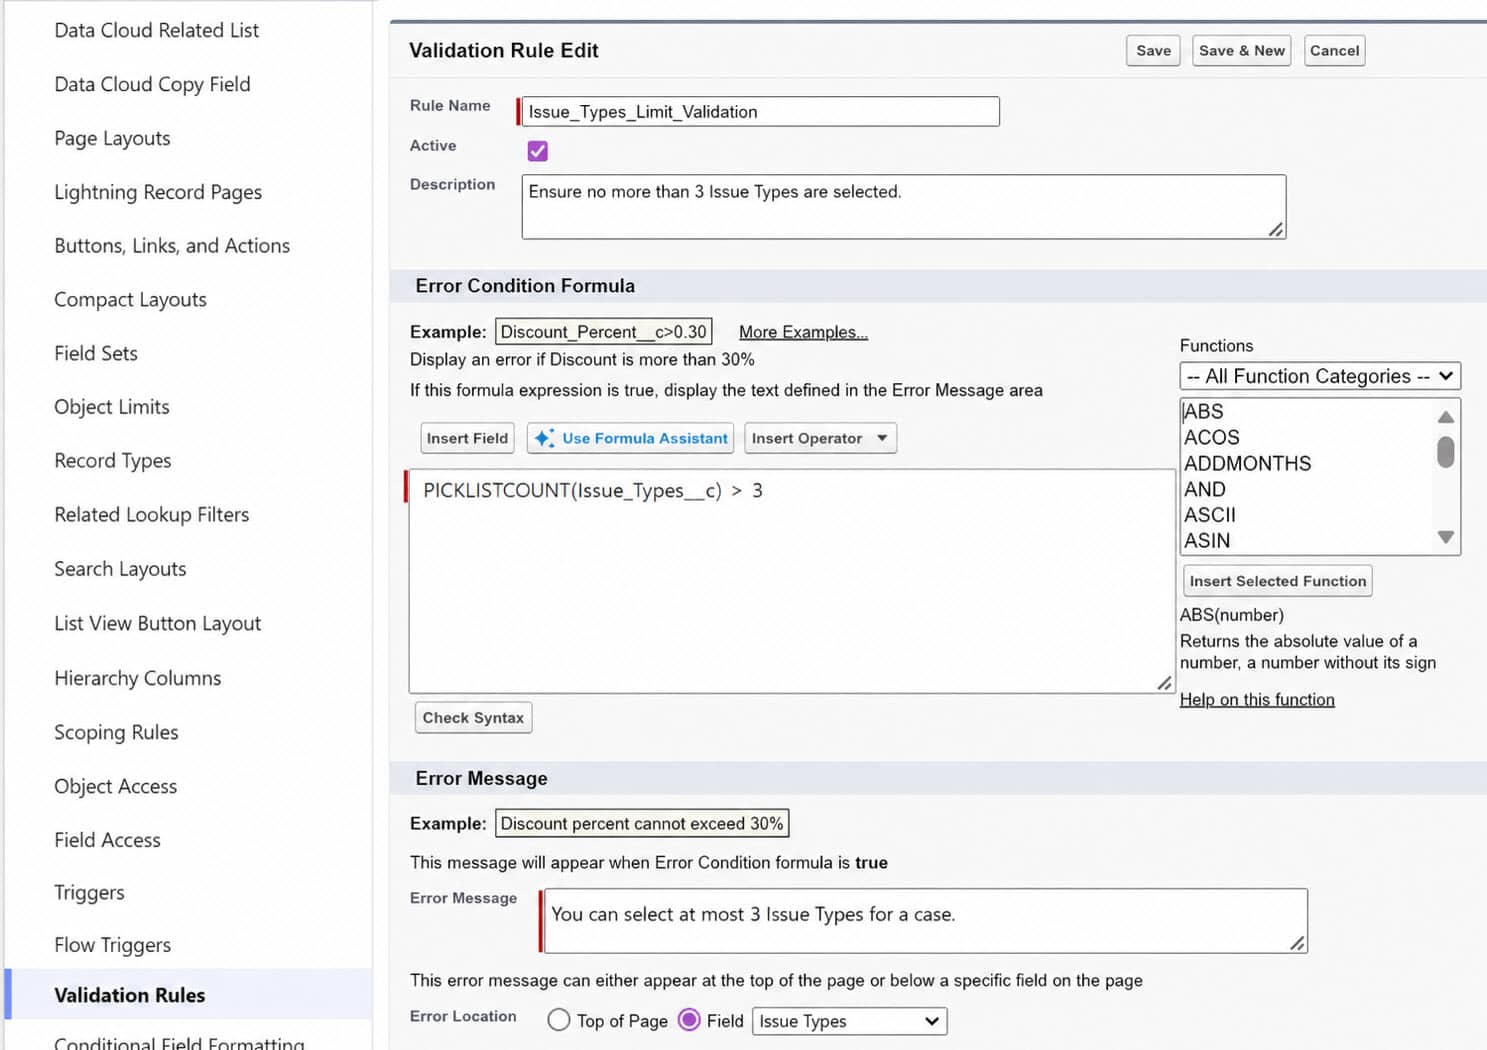Click into the Description text area

pos(903,207)
